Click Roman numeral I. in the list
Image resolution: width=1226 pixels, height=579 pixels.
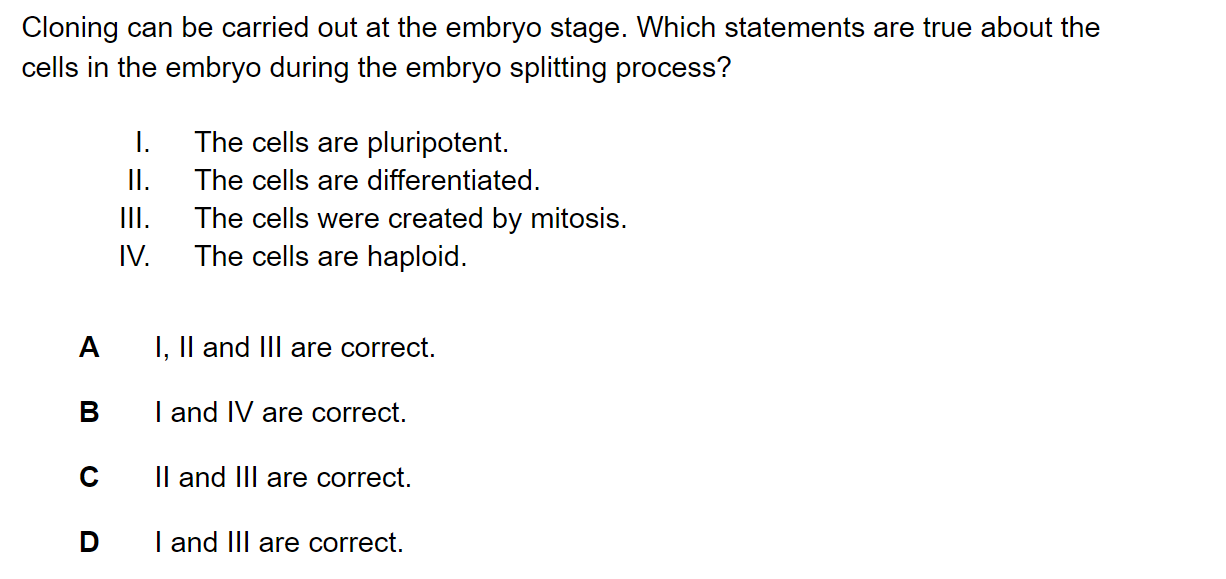[x=143, y=143]
